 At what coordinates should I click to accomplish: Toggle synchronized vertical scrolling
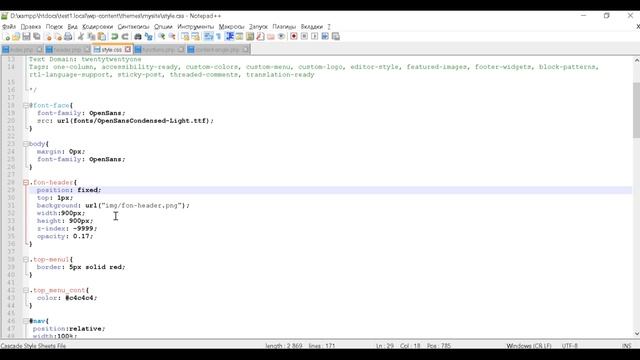point(185,37)
